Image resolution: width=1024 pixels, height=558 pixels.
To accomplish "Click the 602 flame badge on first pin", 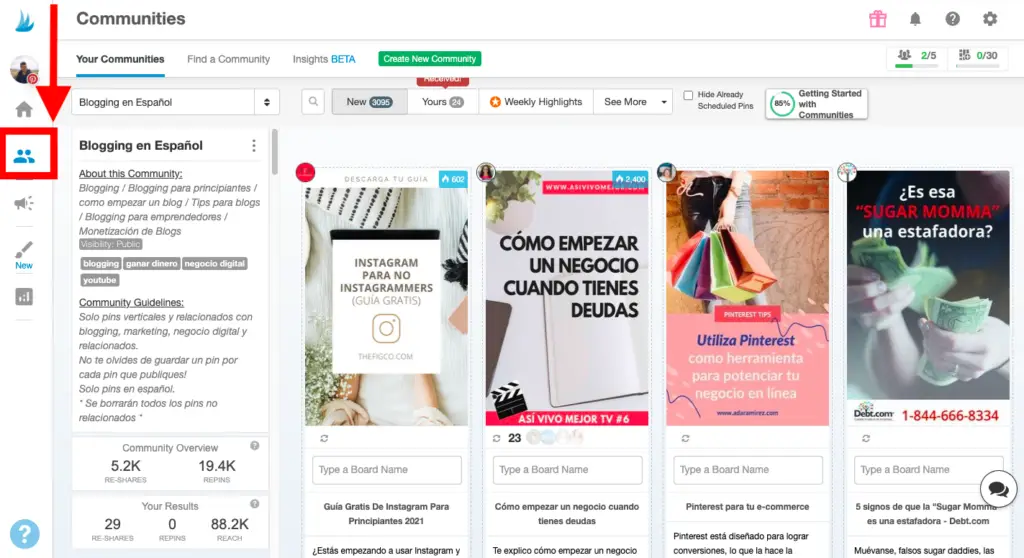I will 453,179.
